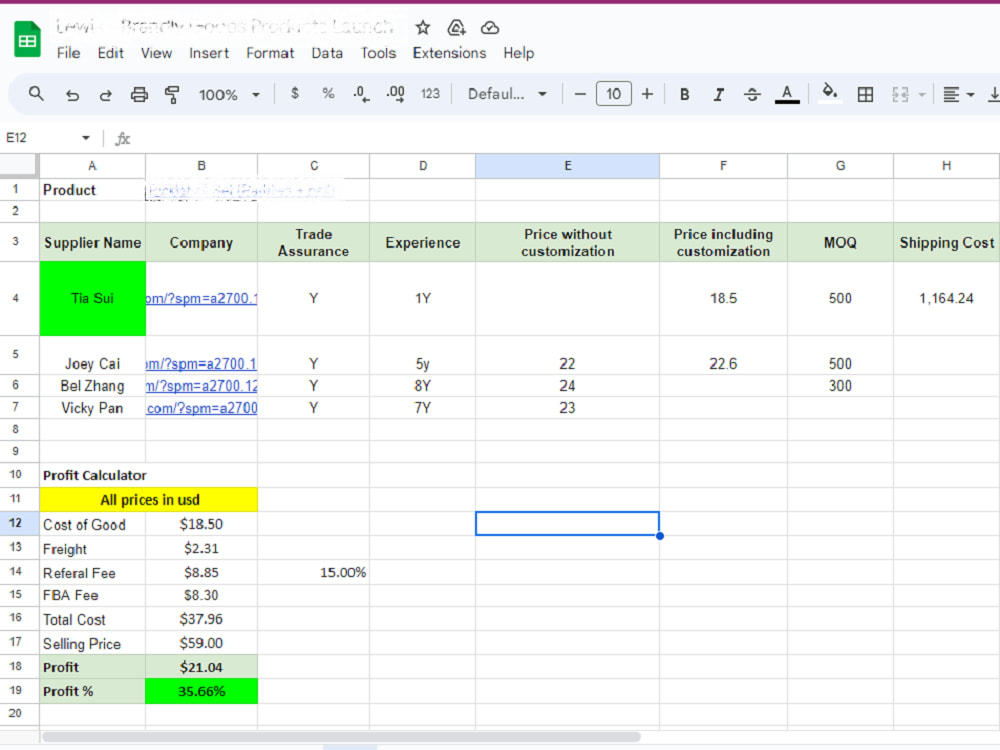Open Bel Zhang company link
The width and height of the screenshot is (1000, 750).
(x=202, y=386)
